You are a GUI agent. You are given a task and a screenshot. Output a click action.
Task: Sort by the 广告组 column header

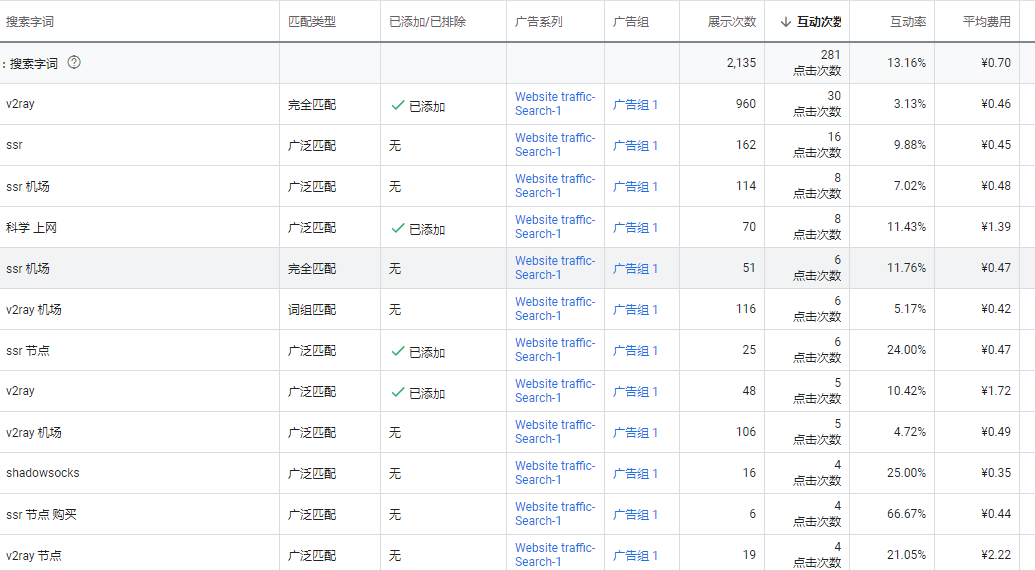pyautogui.click(x=631, y=22)
